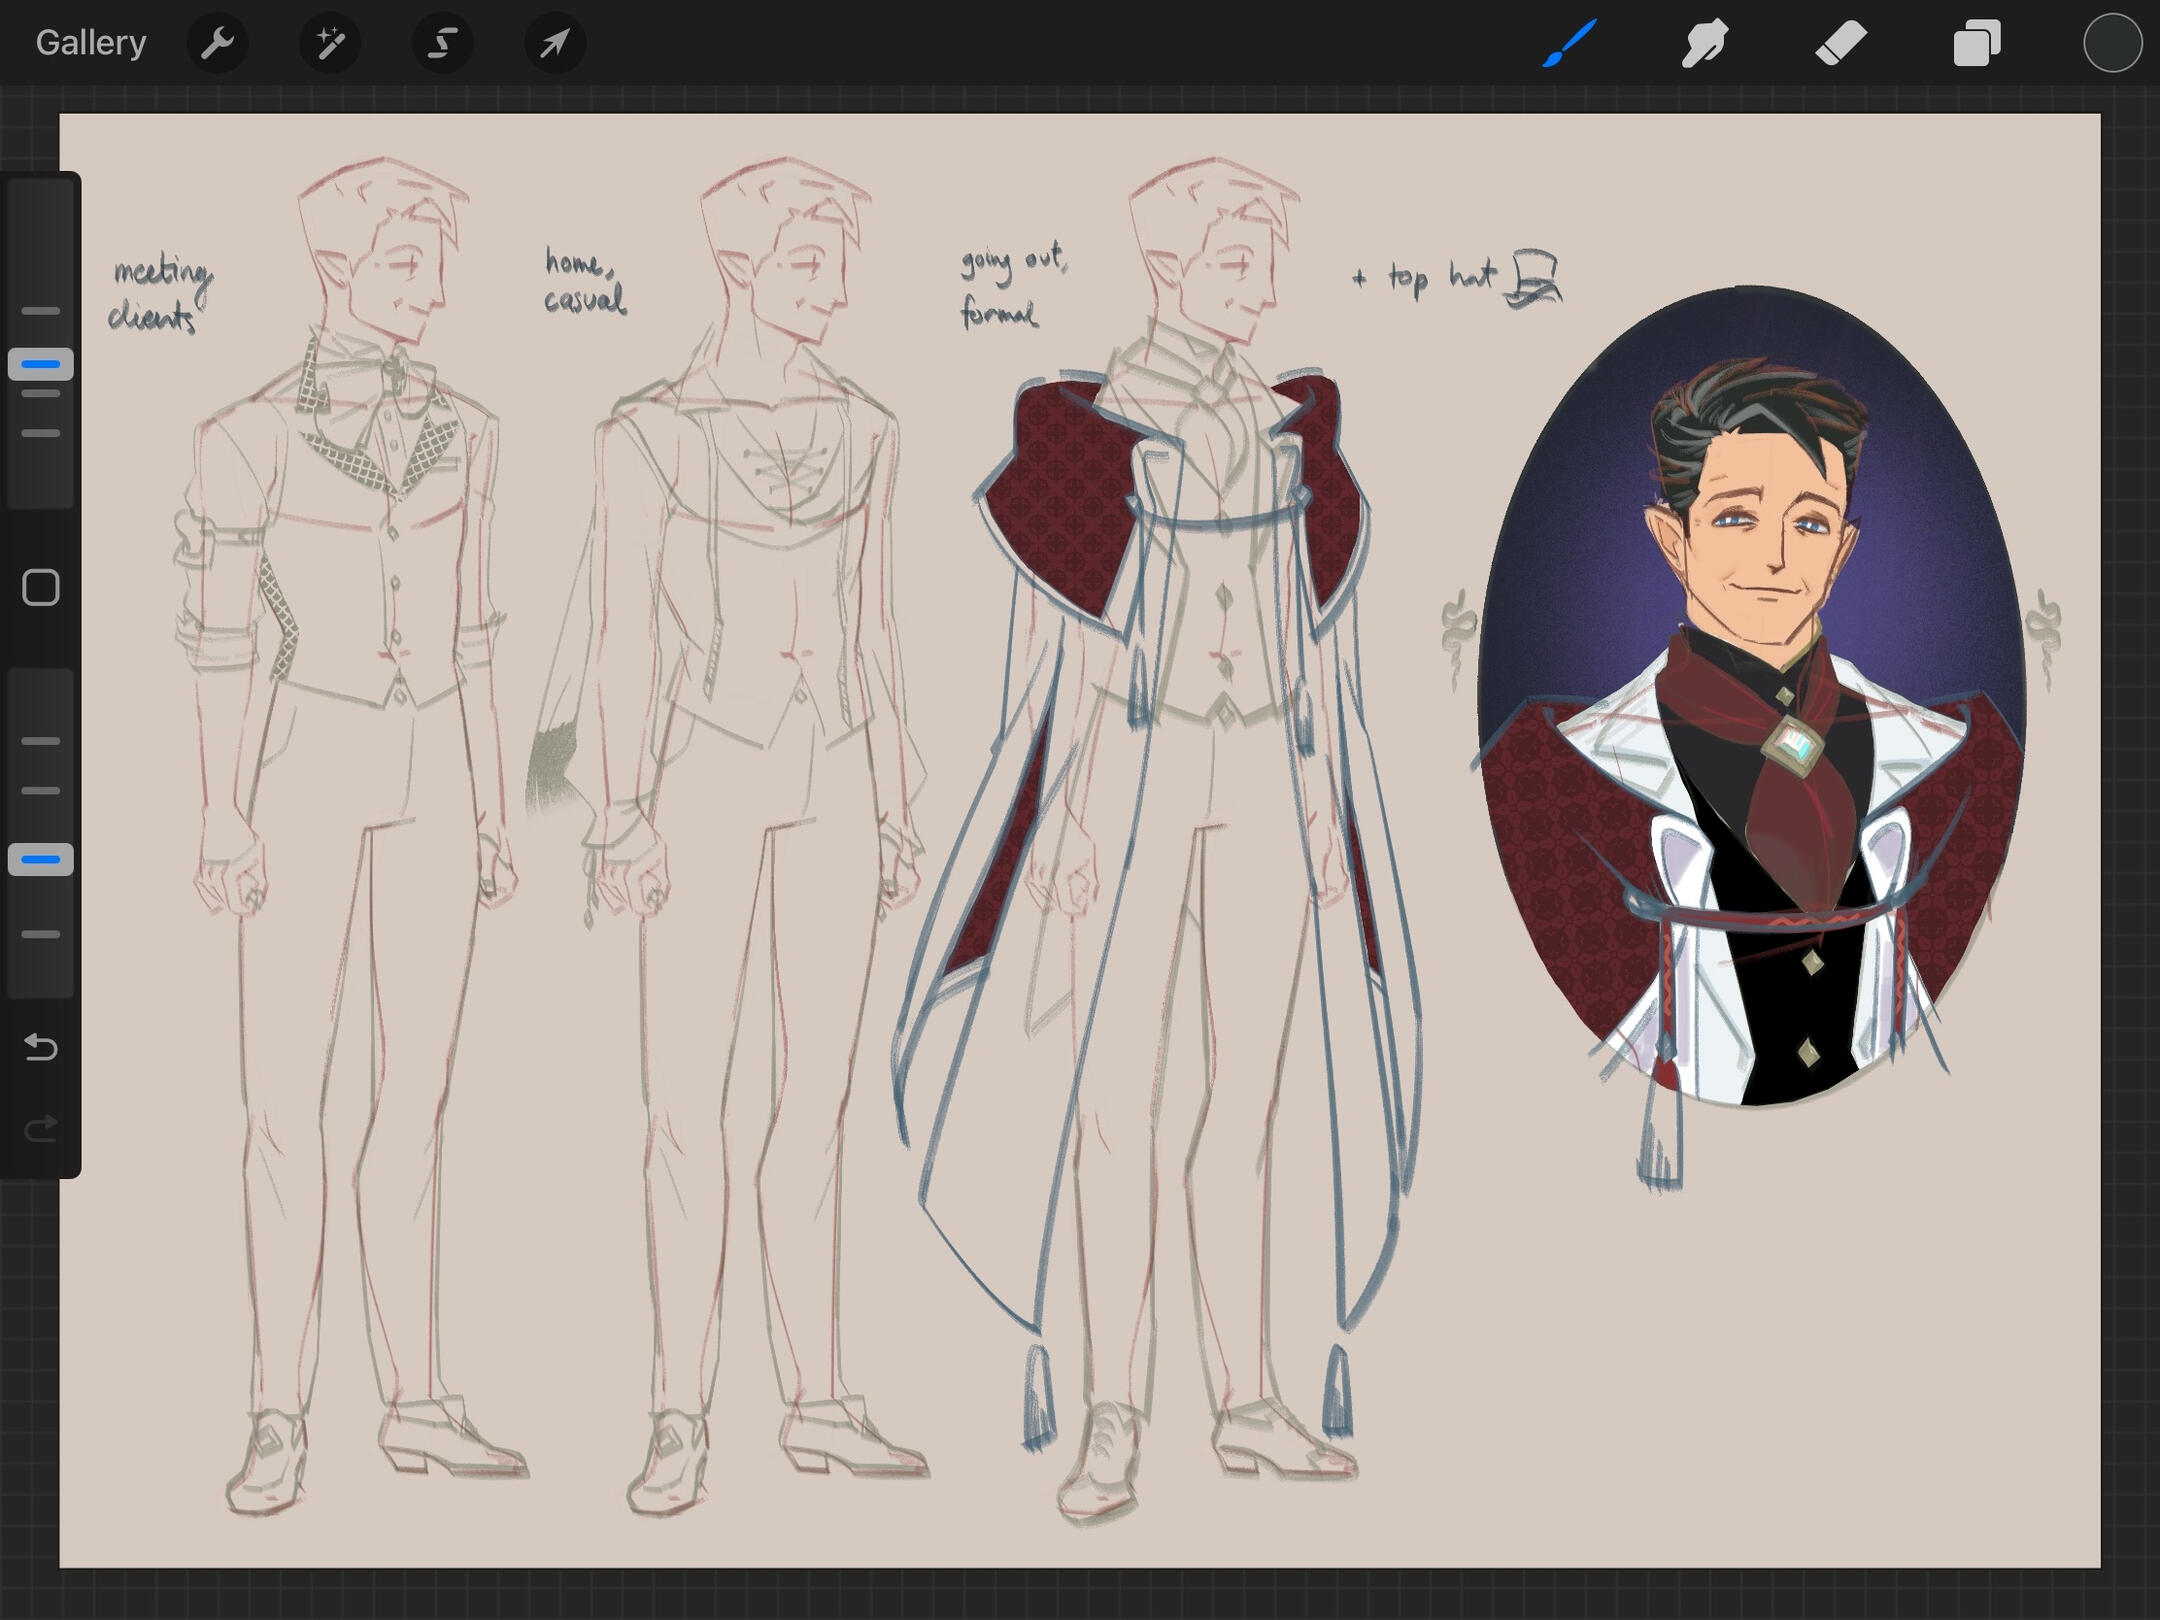Tap the square modify button in sidebar
The width and height of the screenshot is (2160, 1620).
(x=41, y=588)
